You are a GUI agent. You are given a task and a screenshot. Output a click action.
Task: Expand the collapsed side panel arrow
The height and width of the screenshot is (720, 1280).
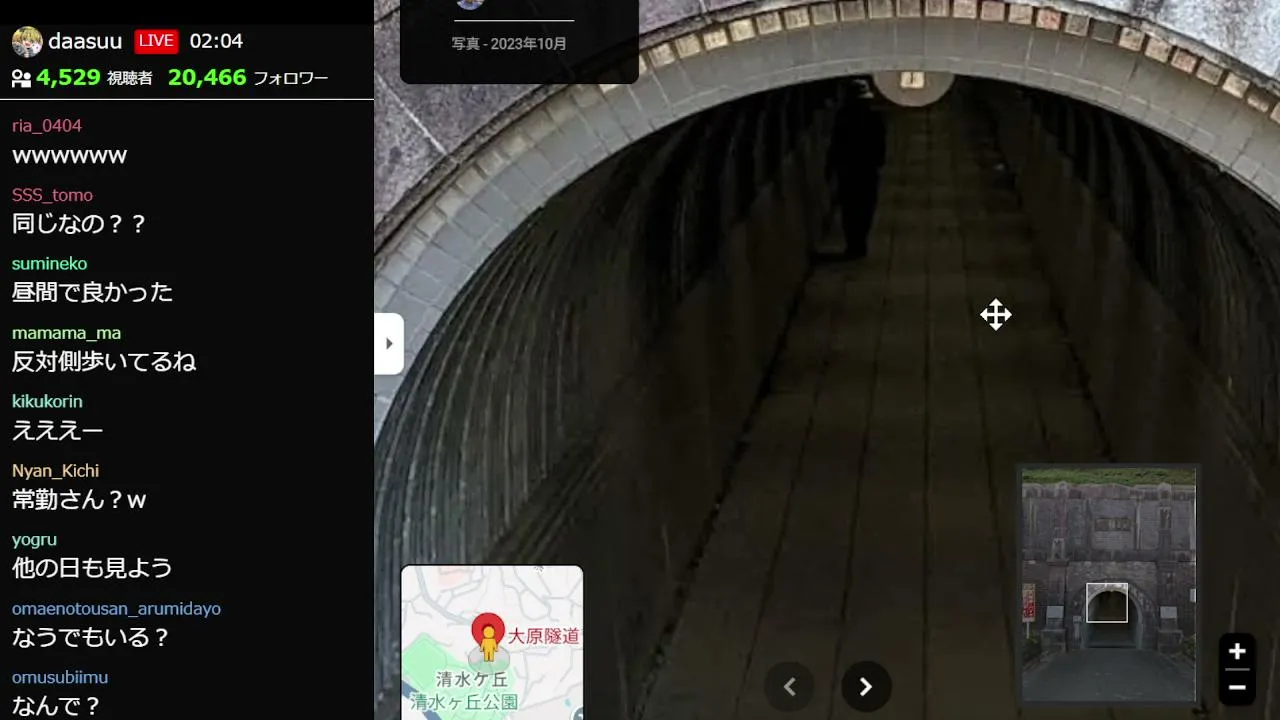click(389, 344)
